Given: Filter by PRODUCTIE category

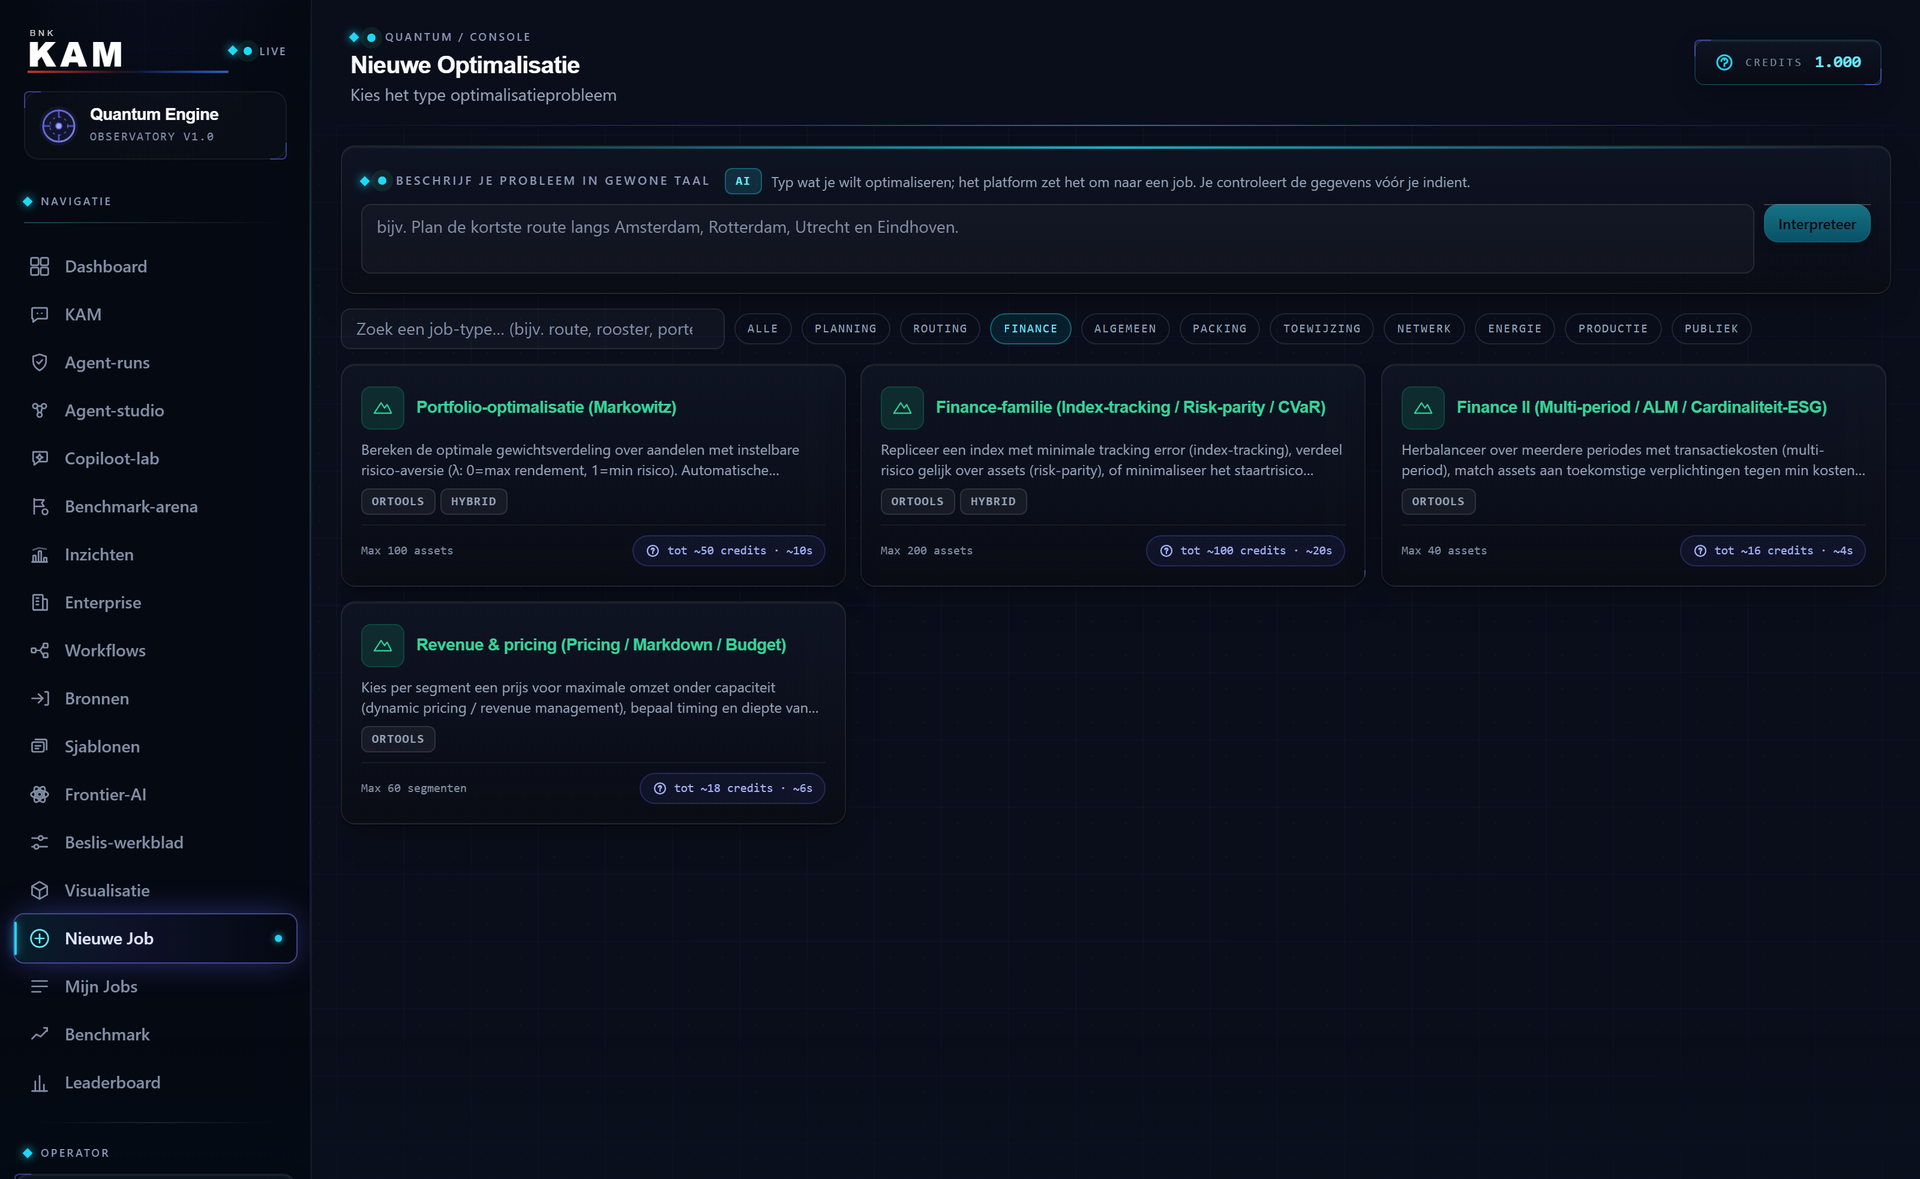Looking at the screenshot, I should click(x=1613, y=329).
